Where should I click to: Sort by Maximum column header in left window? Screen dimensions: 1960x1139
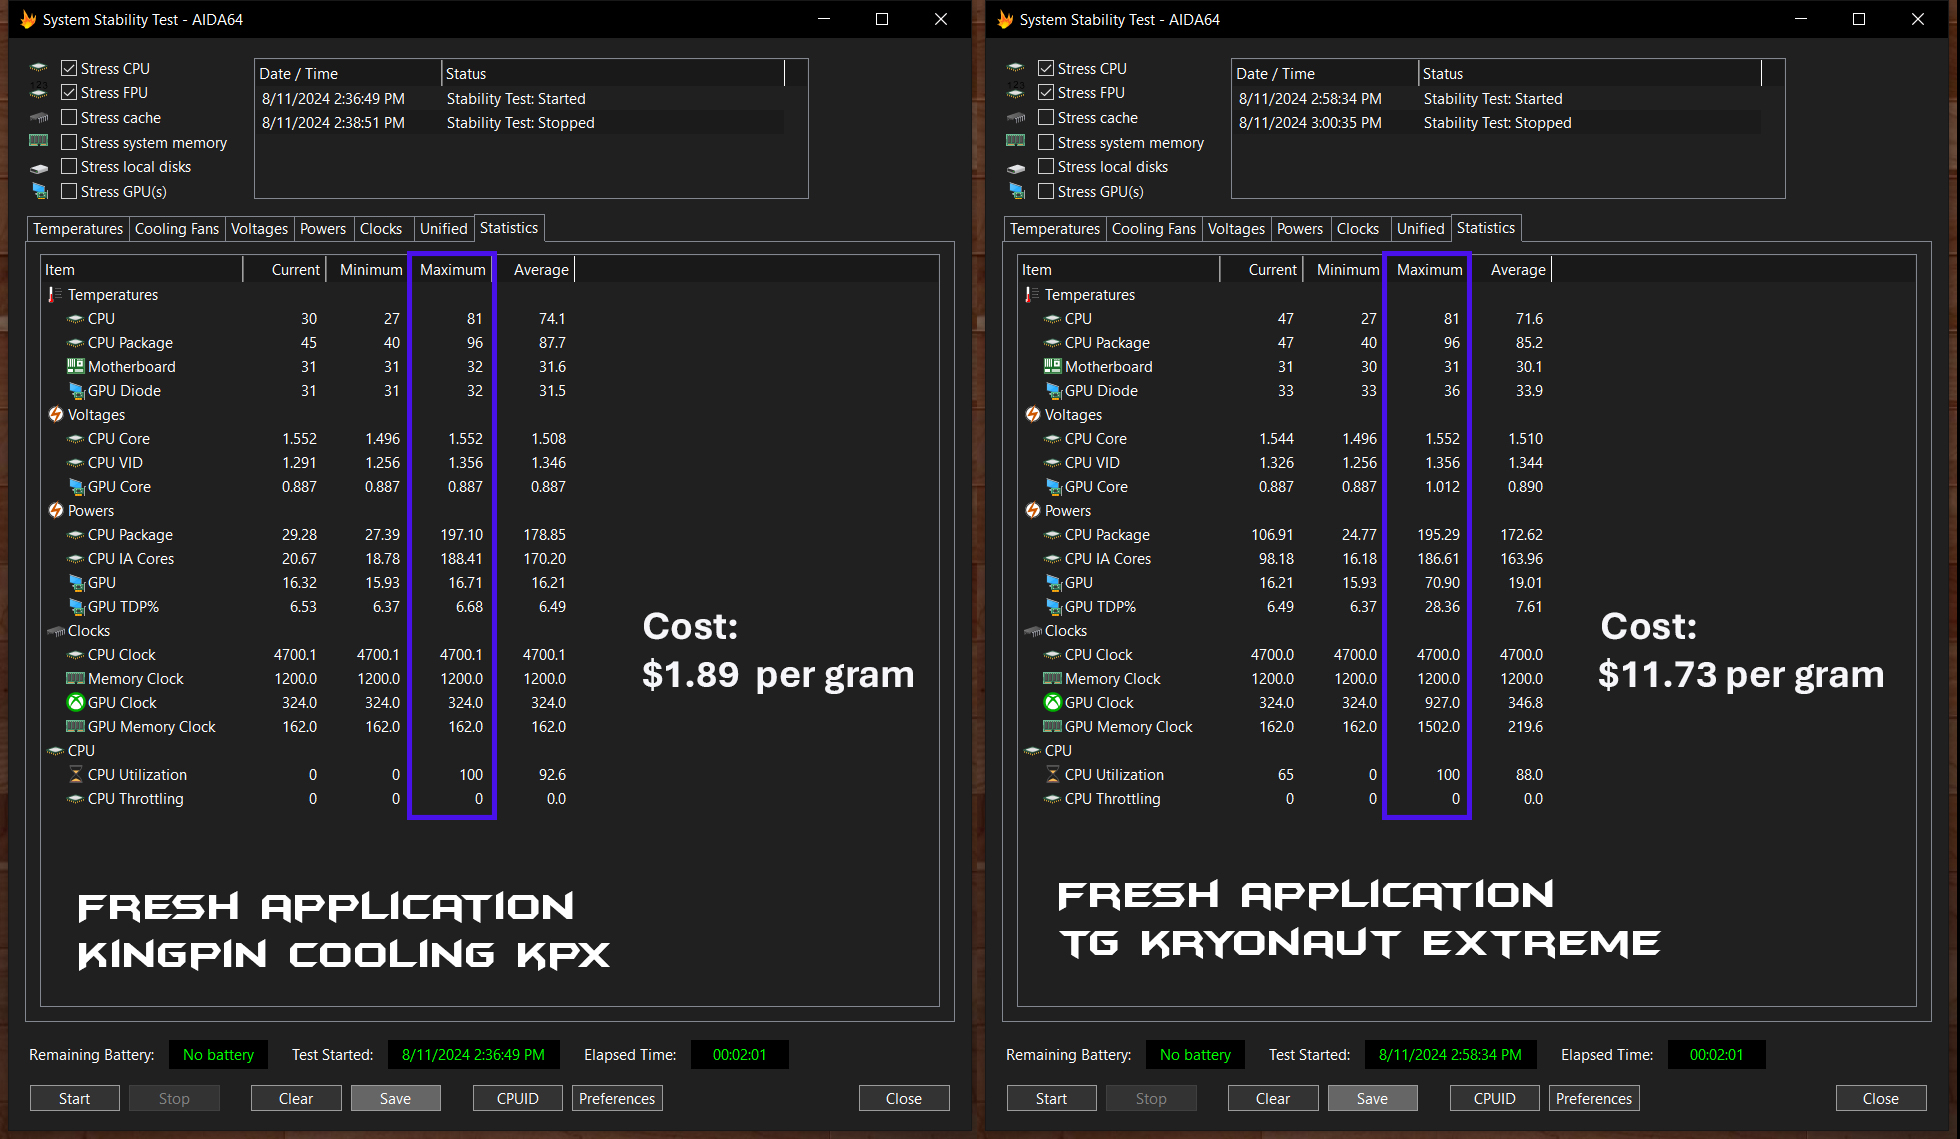[452, 270]
